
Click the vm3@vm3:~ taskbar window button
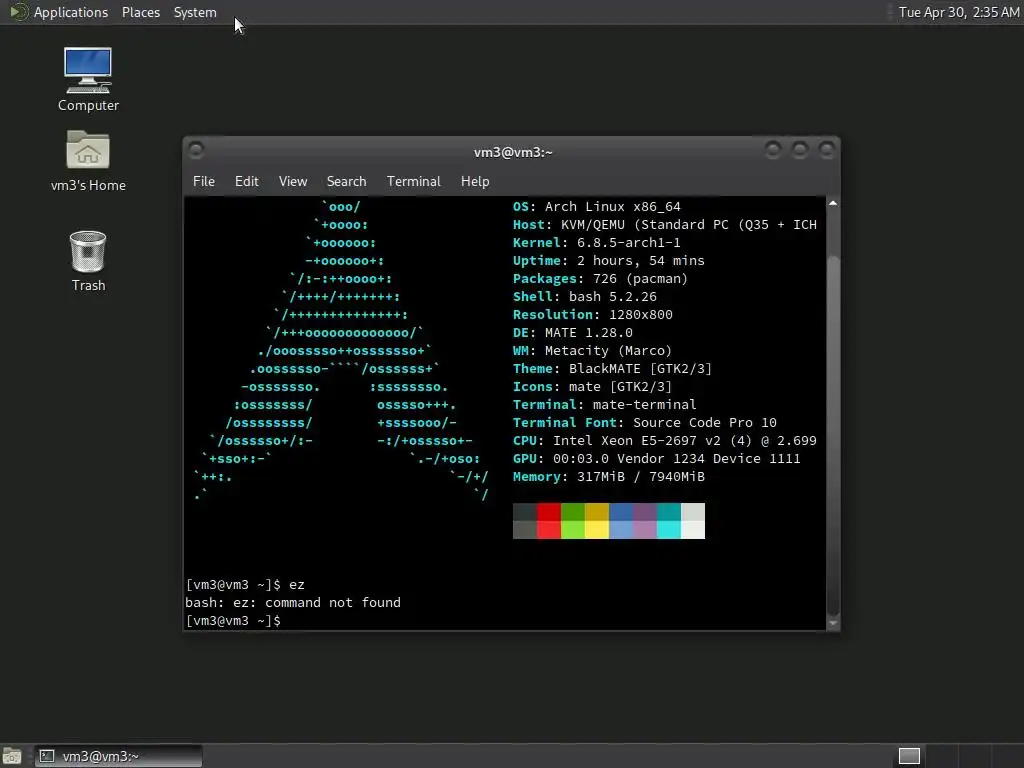[118, 756]
